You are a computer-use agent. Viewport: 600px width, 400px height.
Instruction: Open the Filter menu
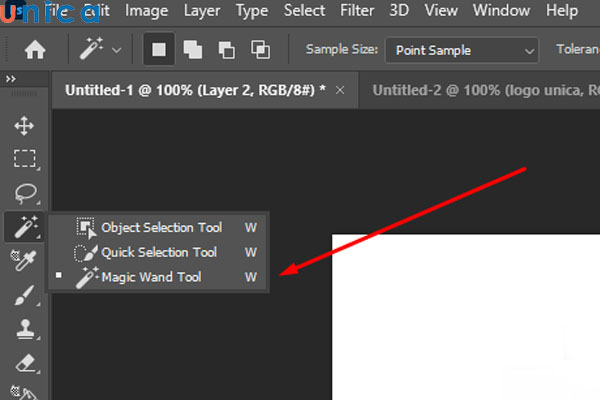357,10
